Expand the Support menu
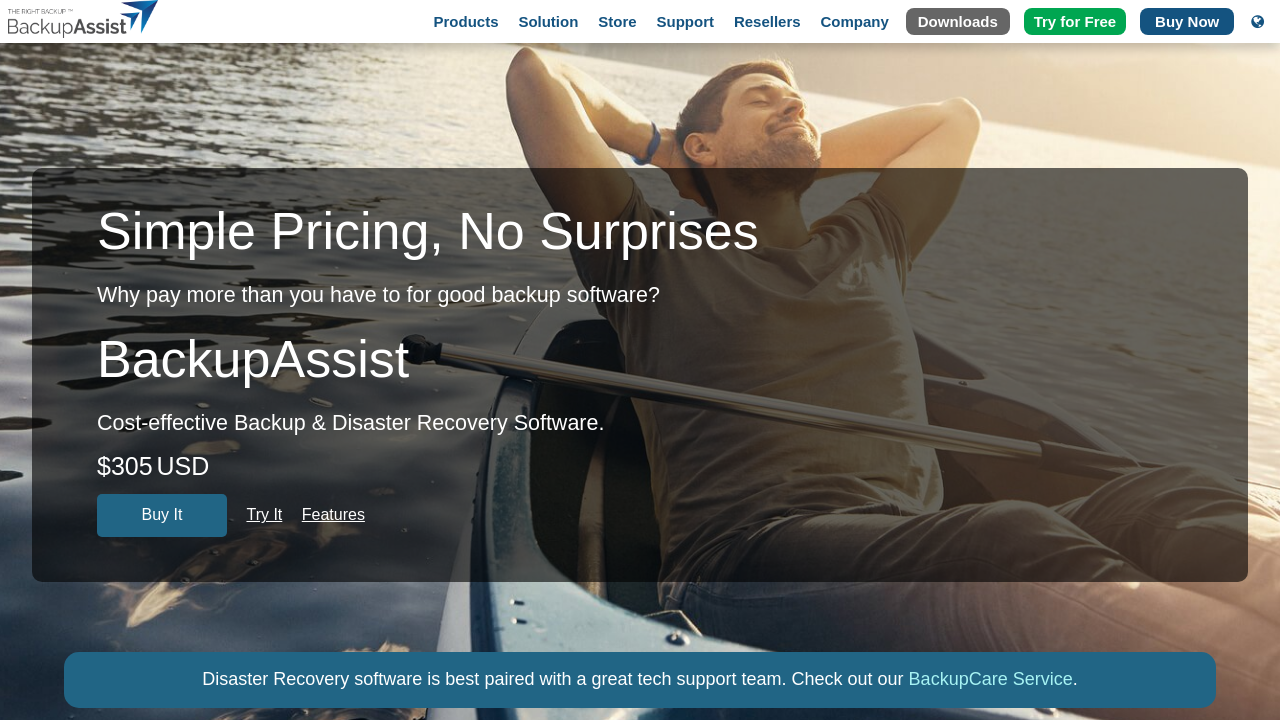 [685, 22]
